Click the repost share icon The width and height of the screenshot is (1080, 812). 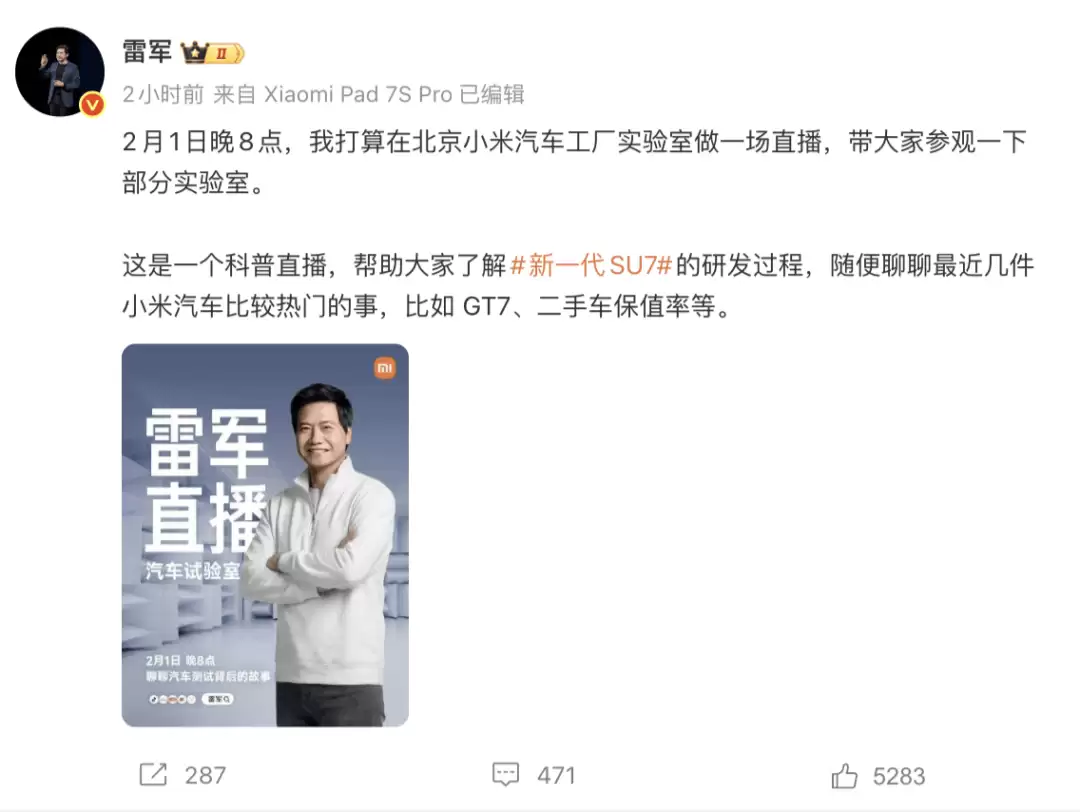point(153,775)
